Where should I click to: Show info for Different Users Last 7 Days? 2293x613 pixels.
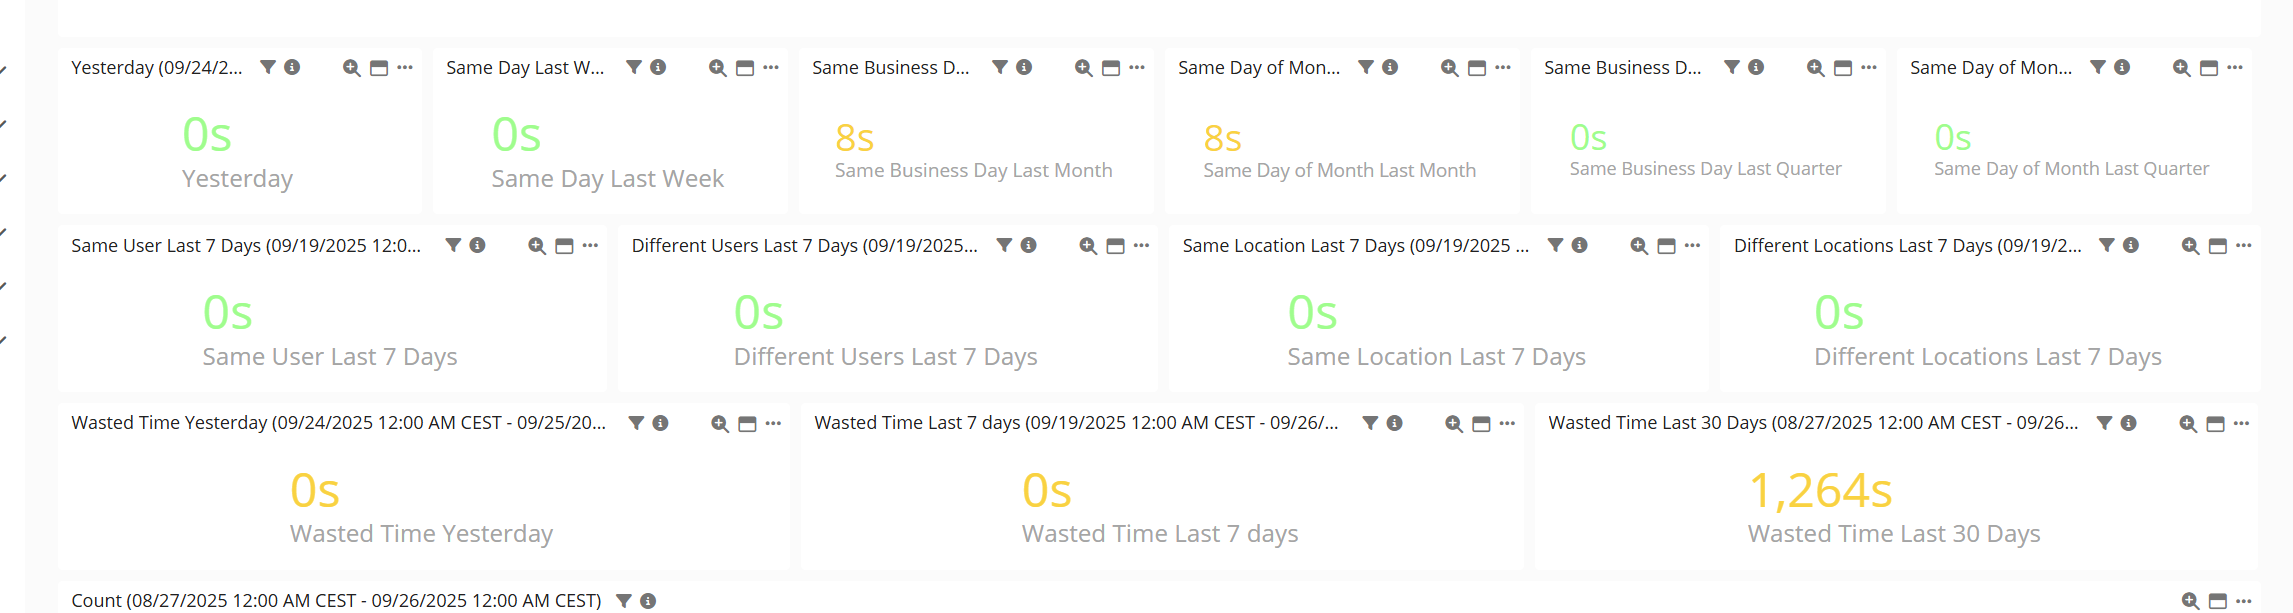click(x=1028, y=245)
